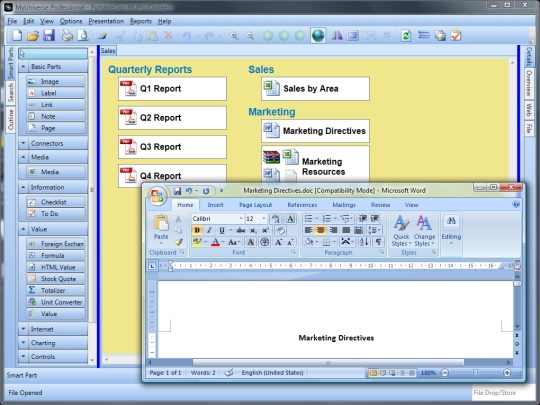Image resolution: width=540 pixels, height=405 pixels.
Task: Open the Marketing Directives document item
Action: click(315, 131)
